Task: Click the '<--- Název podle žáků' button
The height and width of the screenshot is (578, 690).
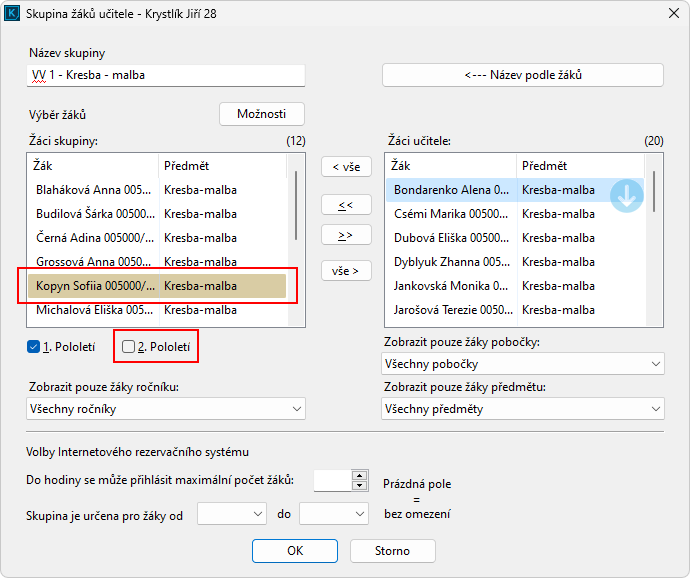Action: (x=523, y=75)
